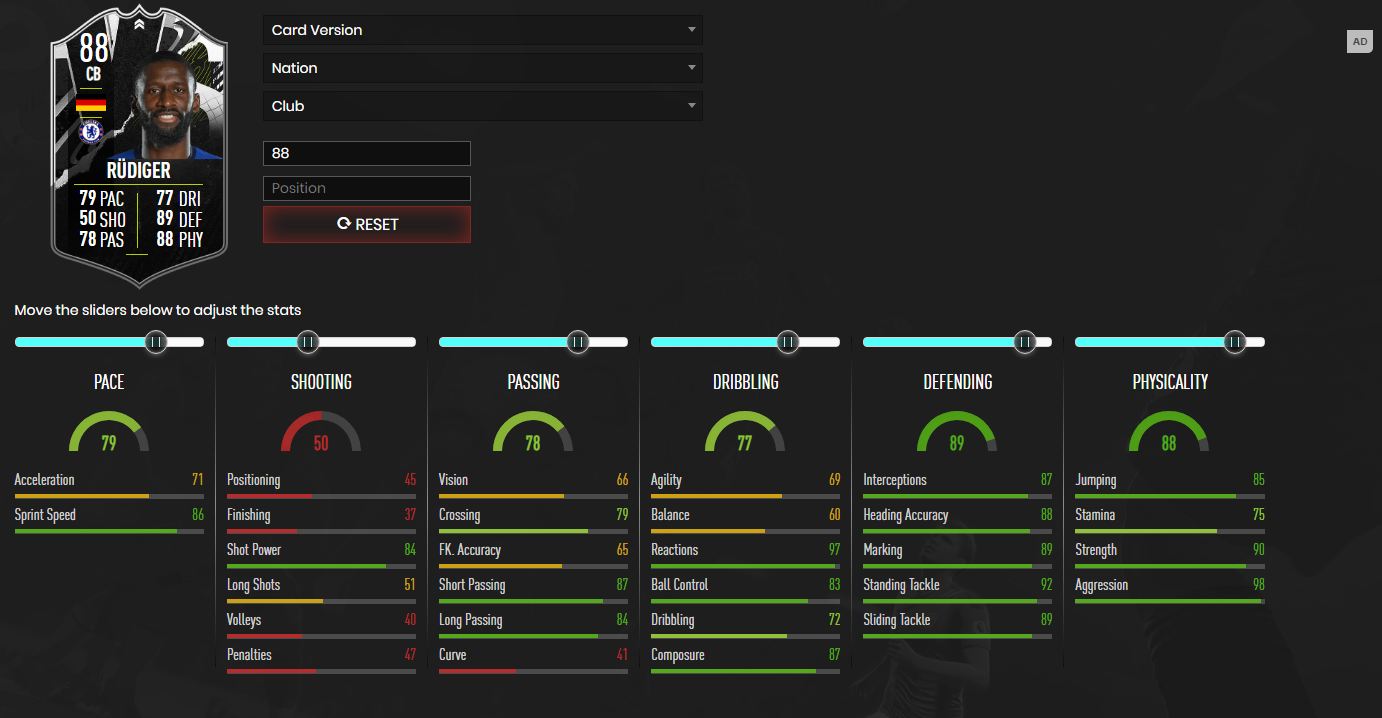
Task: Click the Aggression stat label
Action: tap(1101, 585)
